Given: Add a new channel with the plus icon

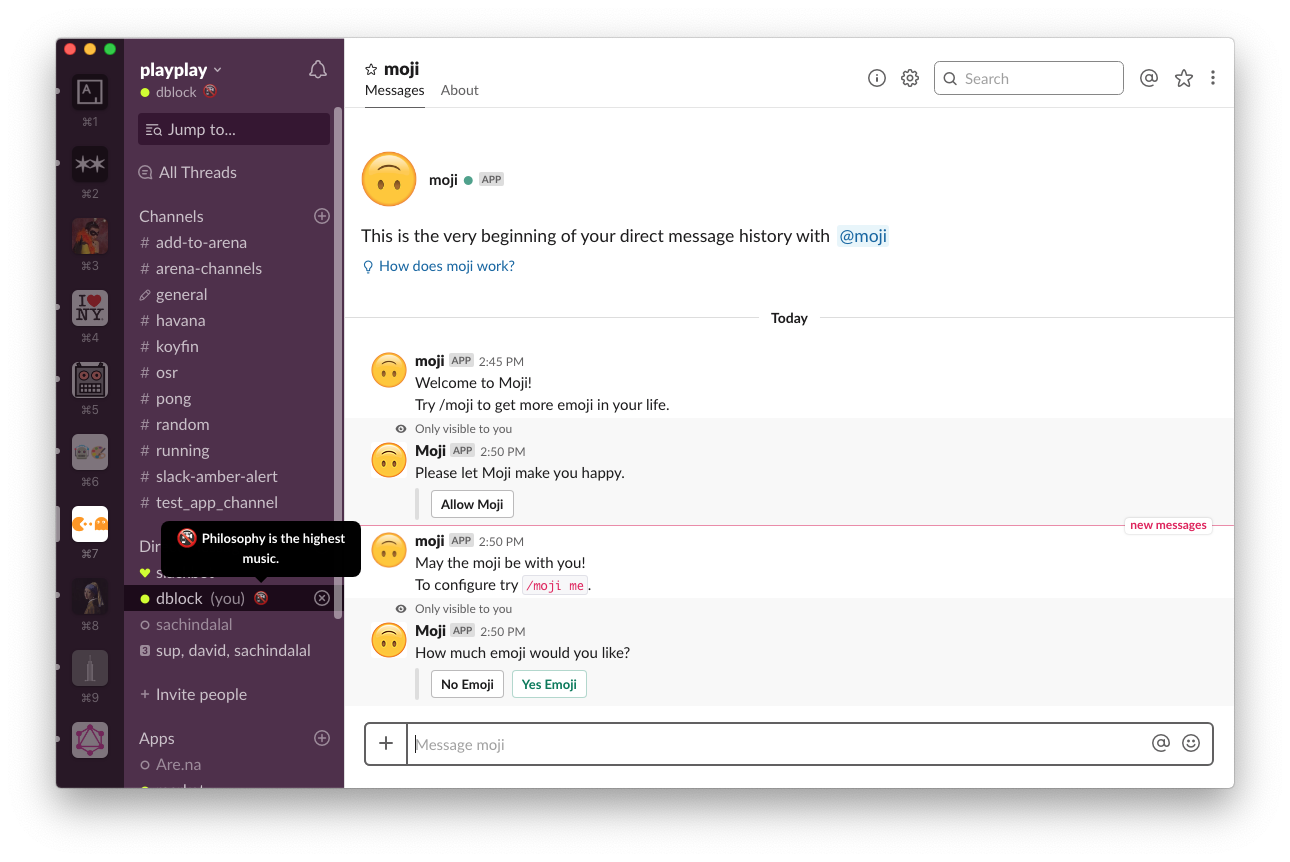Looking at the screenshot, I should coord(322,216).
